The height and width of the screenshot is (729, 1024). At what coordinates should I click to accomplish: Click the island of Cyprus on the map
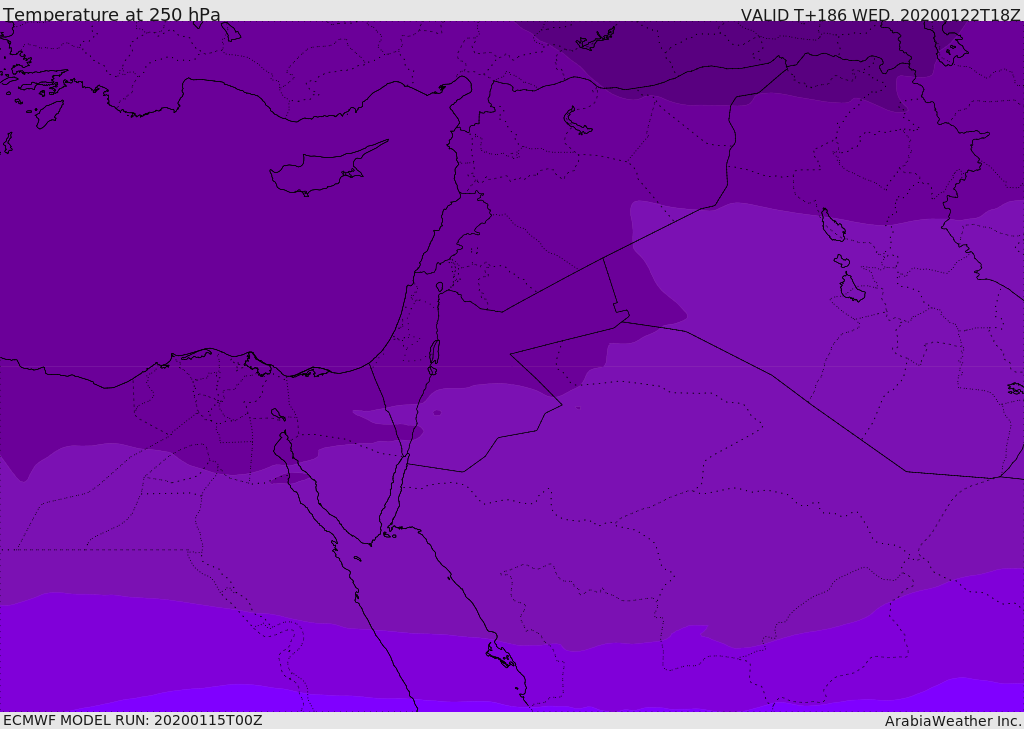click(327, 169)
